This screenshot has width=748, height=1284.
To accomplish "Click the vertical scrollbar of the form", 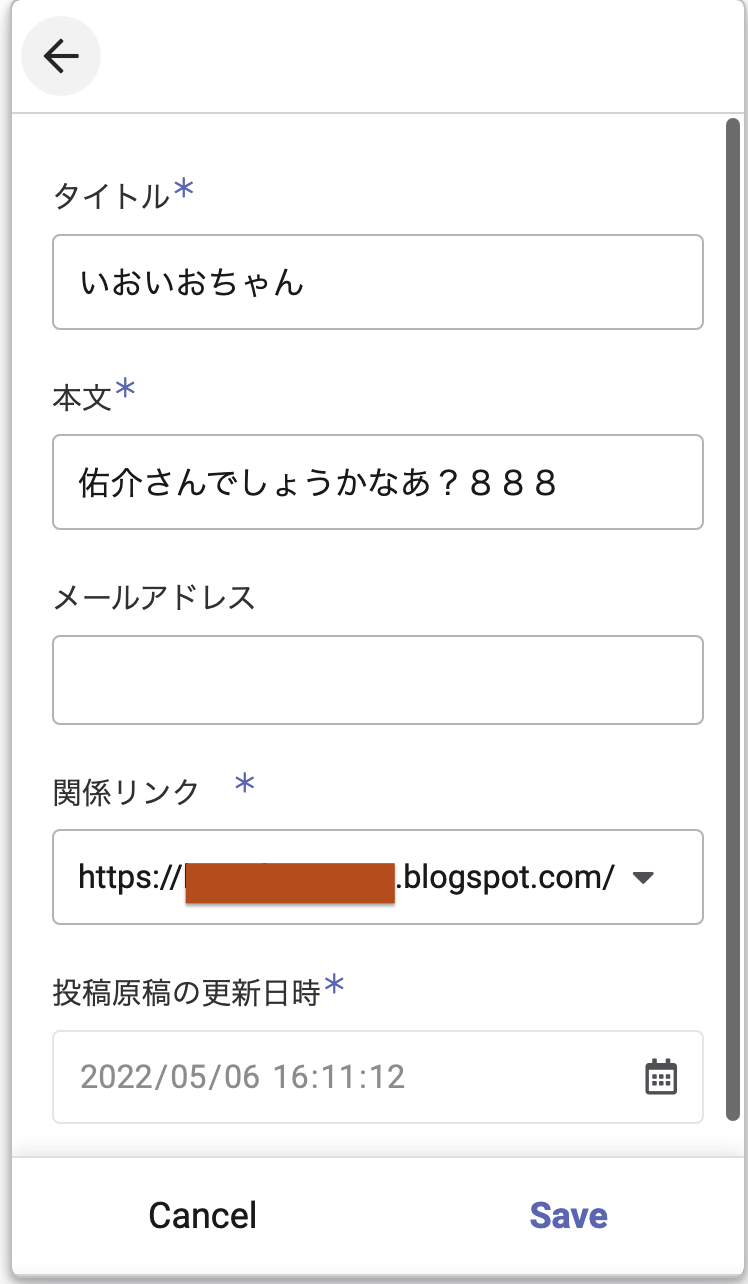I will tap(733, 600).
